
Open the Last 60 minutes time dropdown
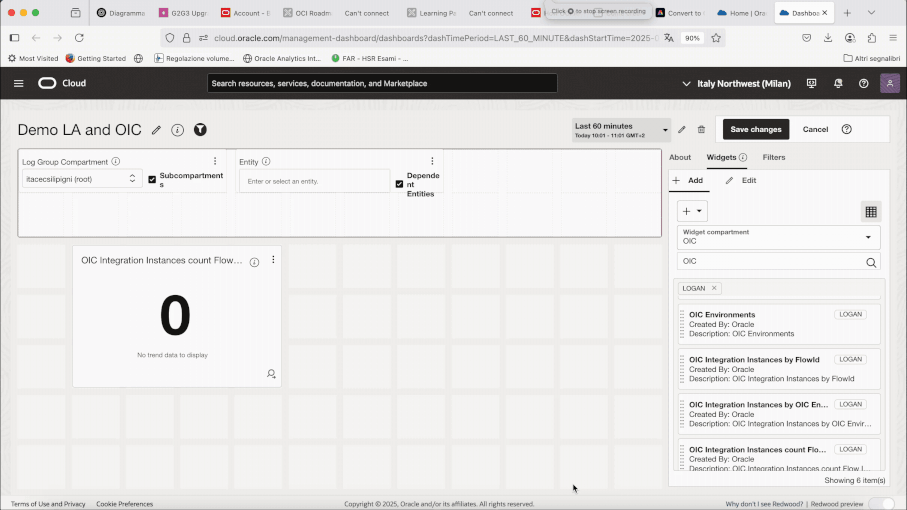(621, 130)
